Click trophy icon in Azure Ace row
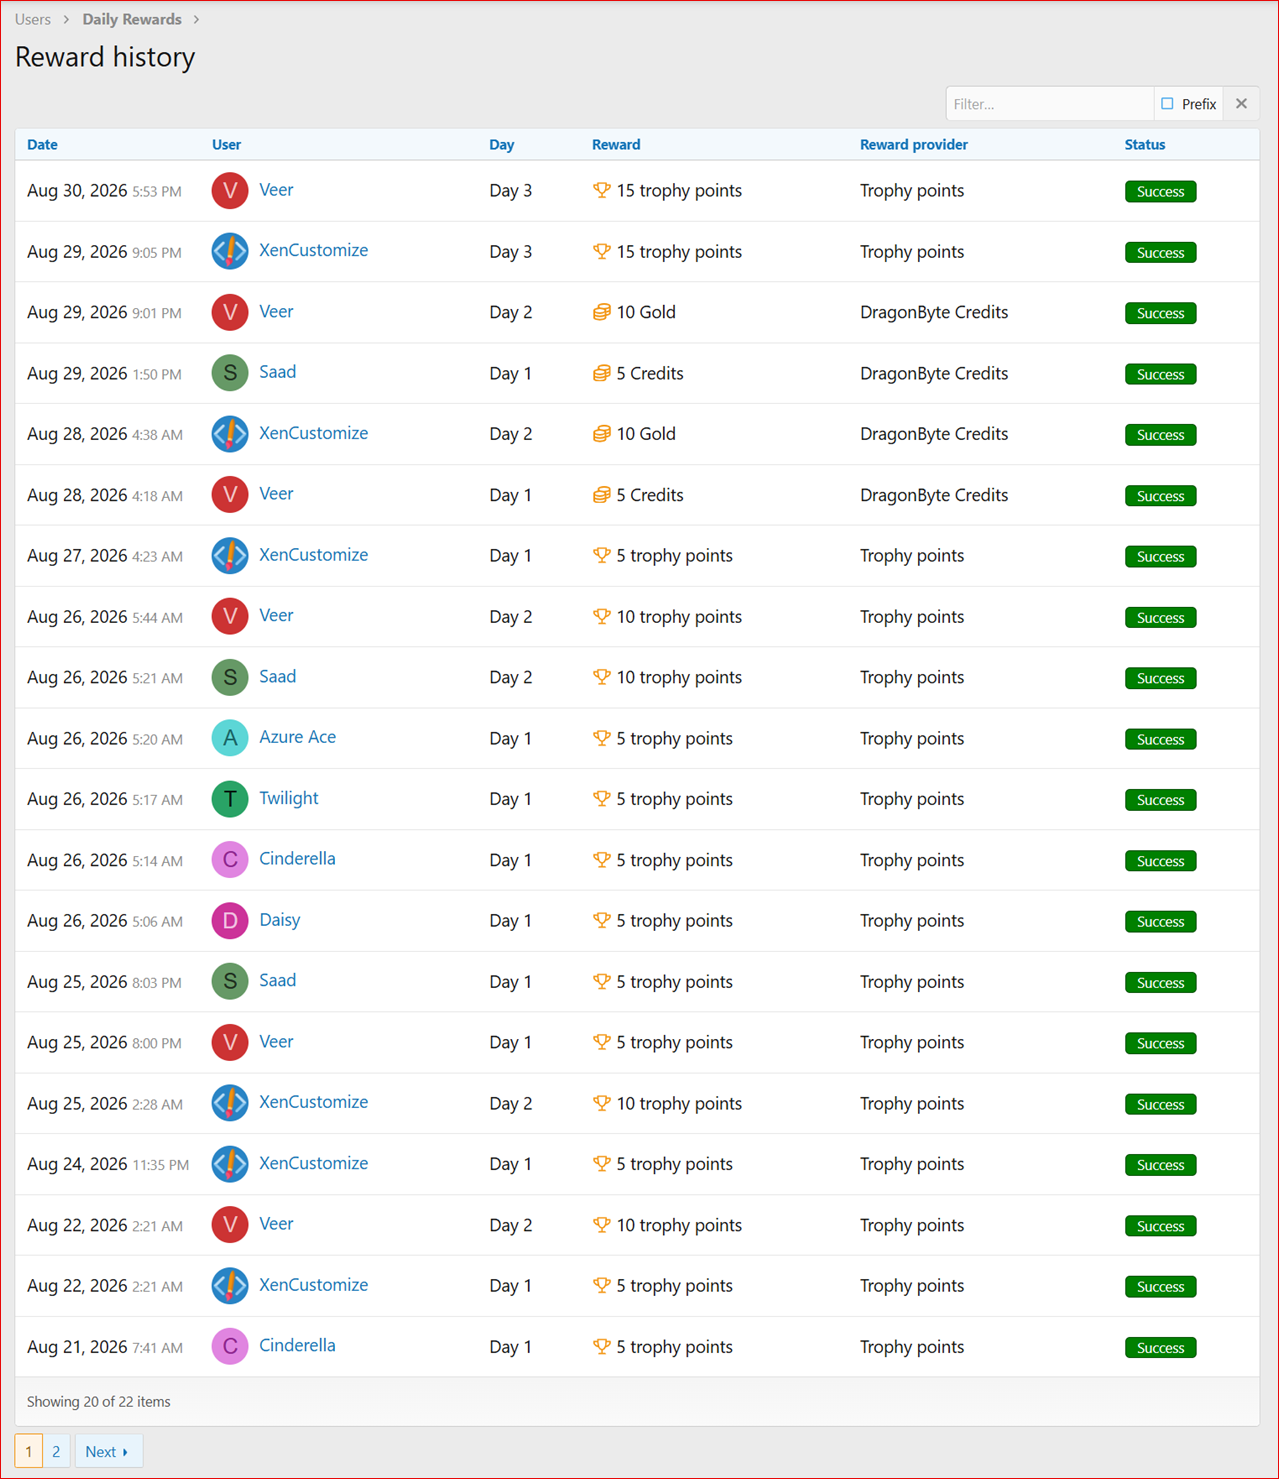Viewport: 1279px width, 1479px height. point(601,738)
